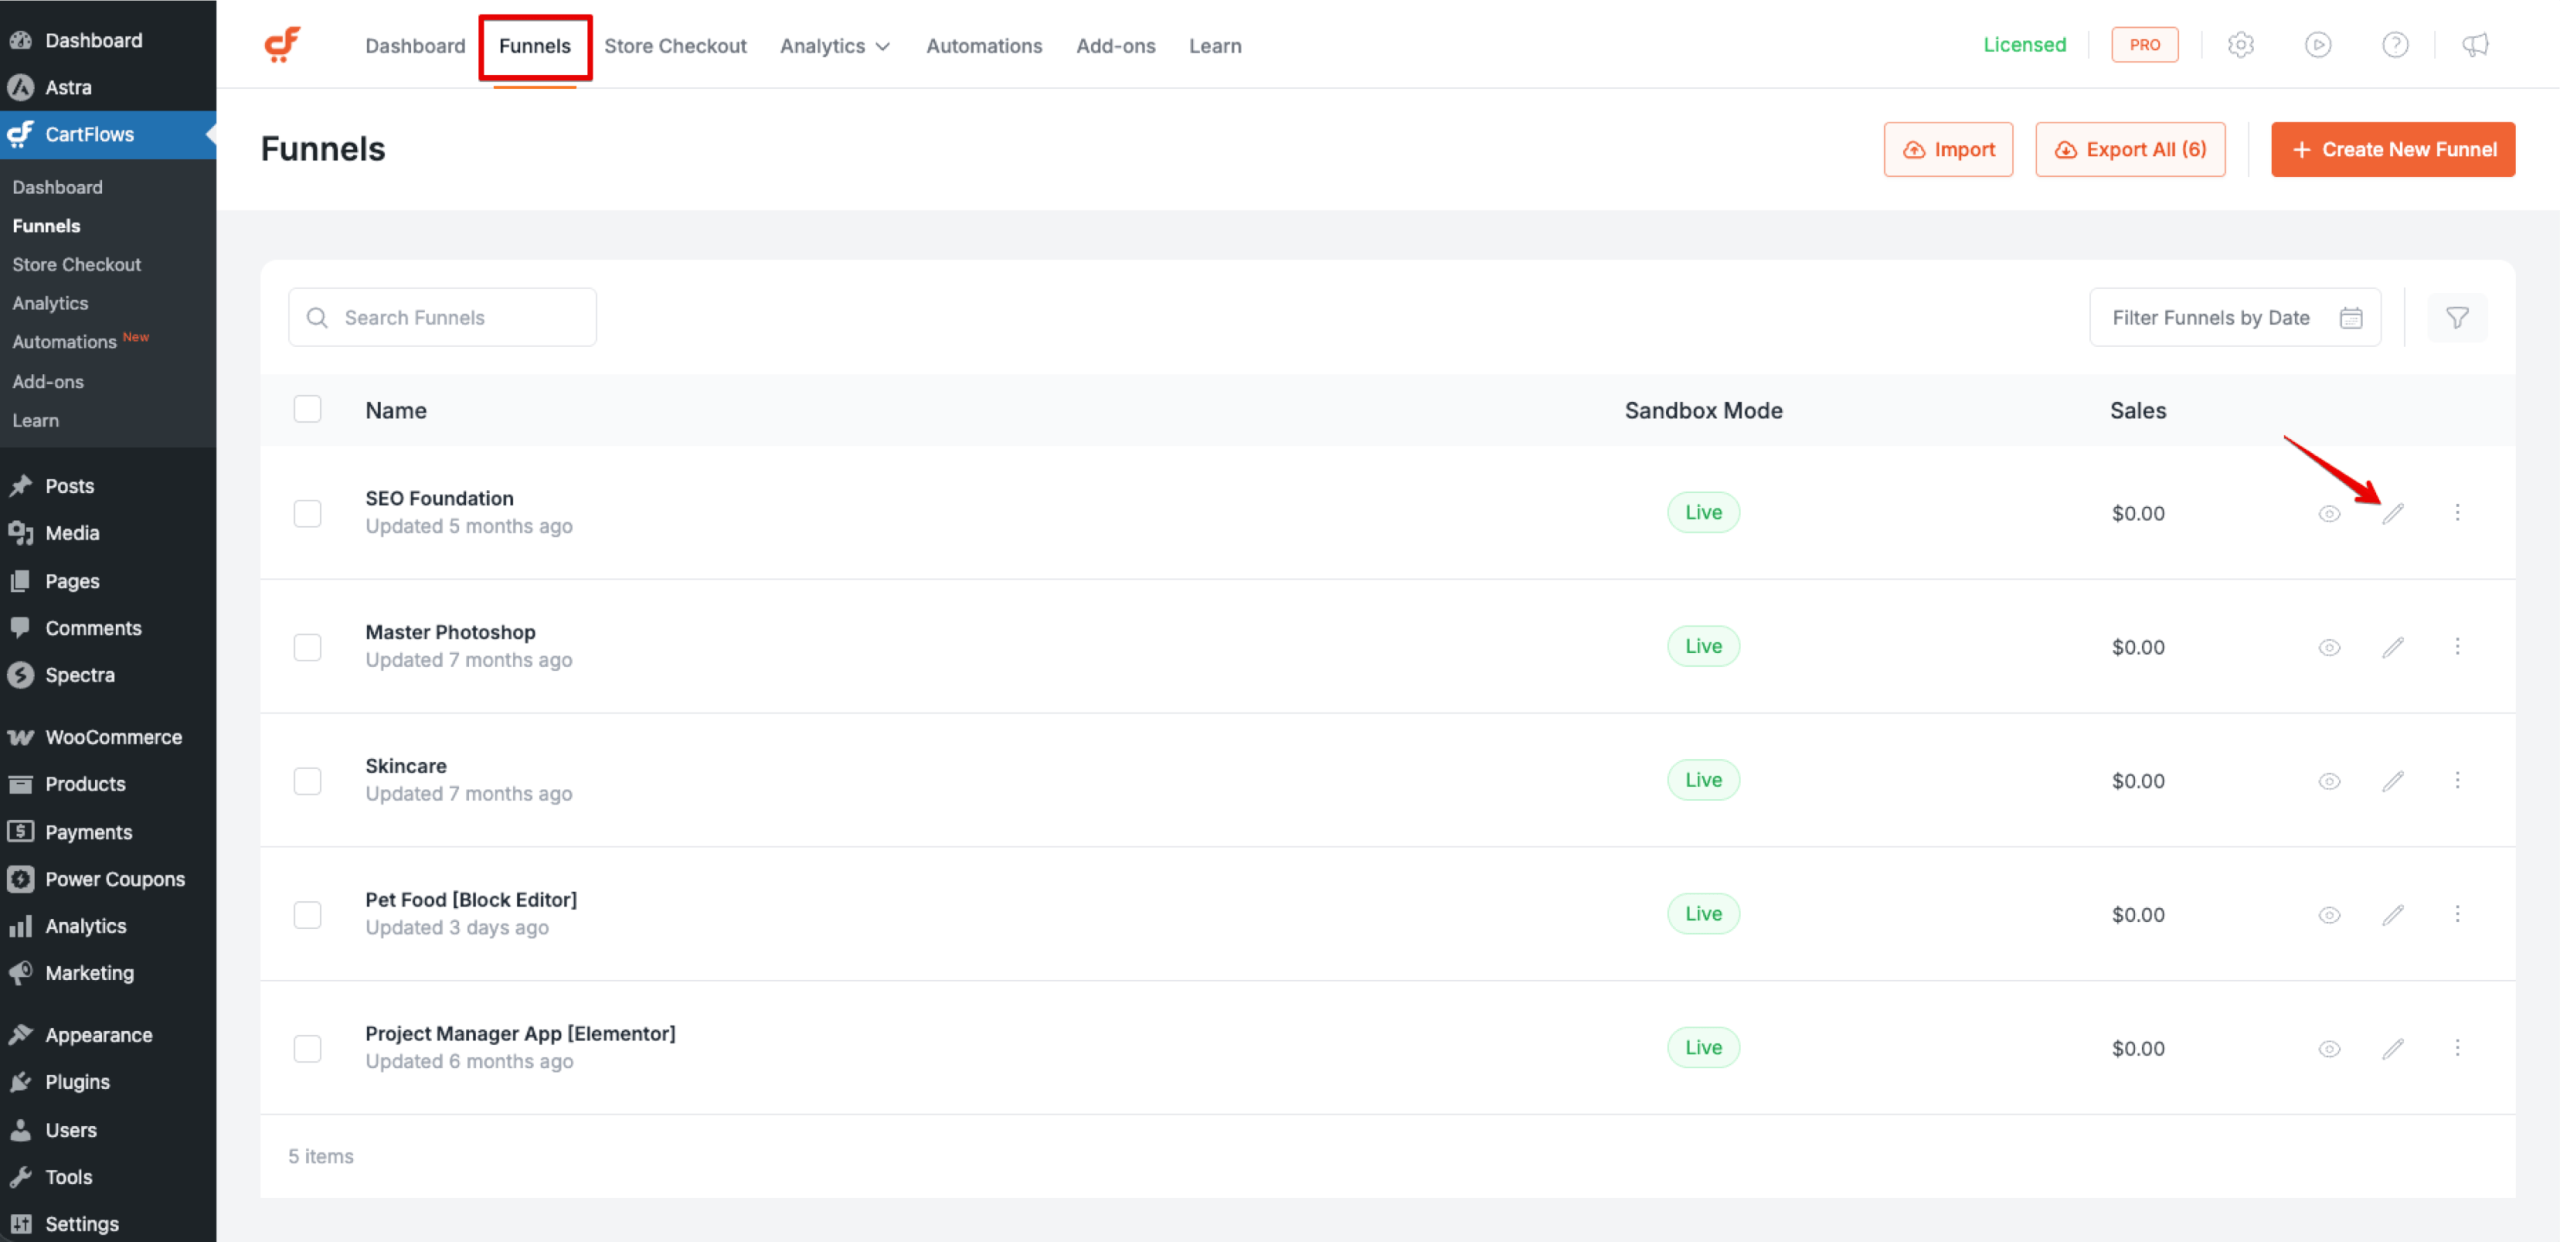
Task: Open WooCommerce in the WordPress sidebar
Action: coord(113,737)
